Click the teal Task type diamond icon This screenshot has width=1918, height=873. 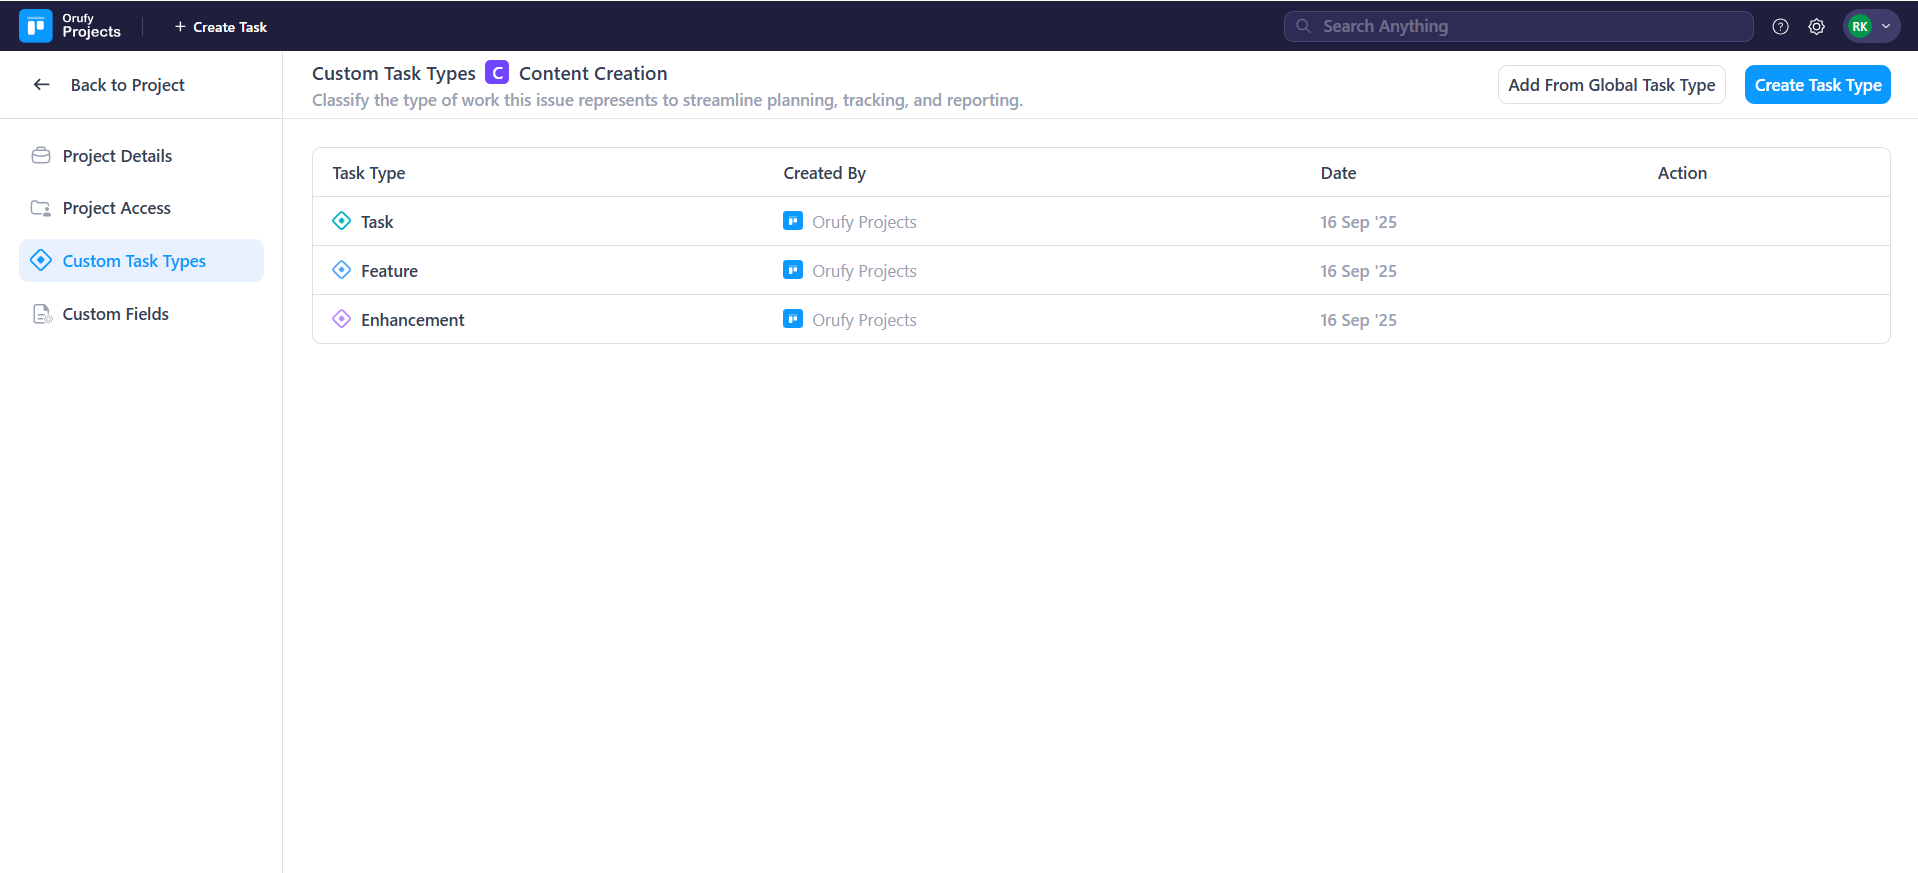point(341,221)
